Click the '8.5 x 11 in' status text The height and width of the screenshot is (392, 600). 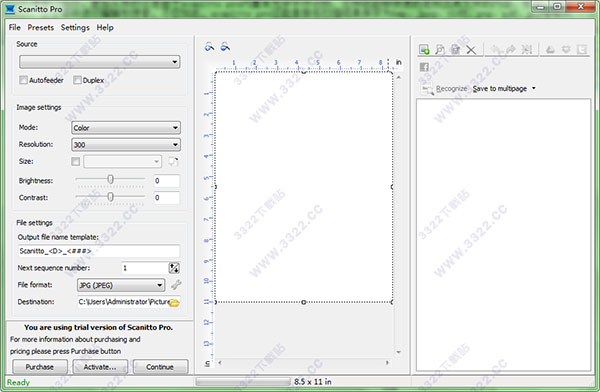(313, 382)
